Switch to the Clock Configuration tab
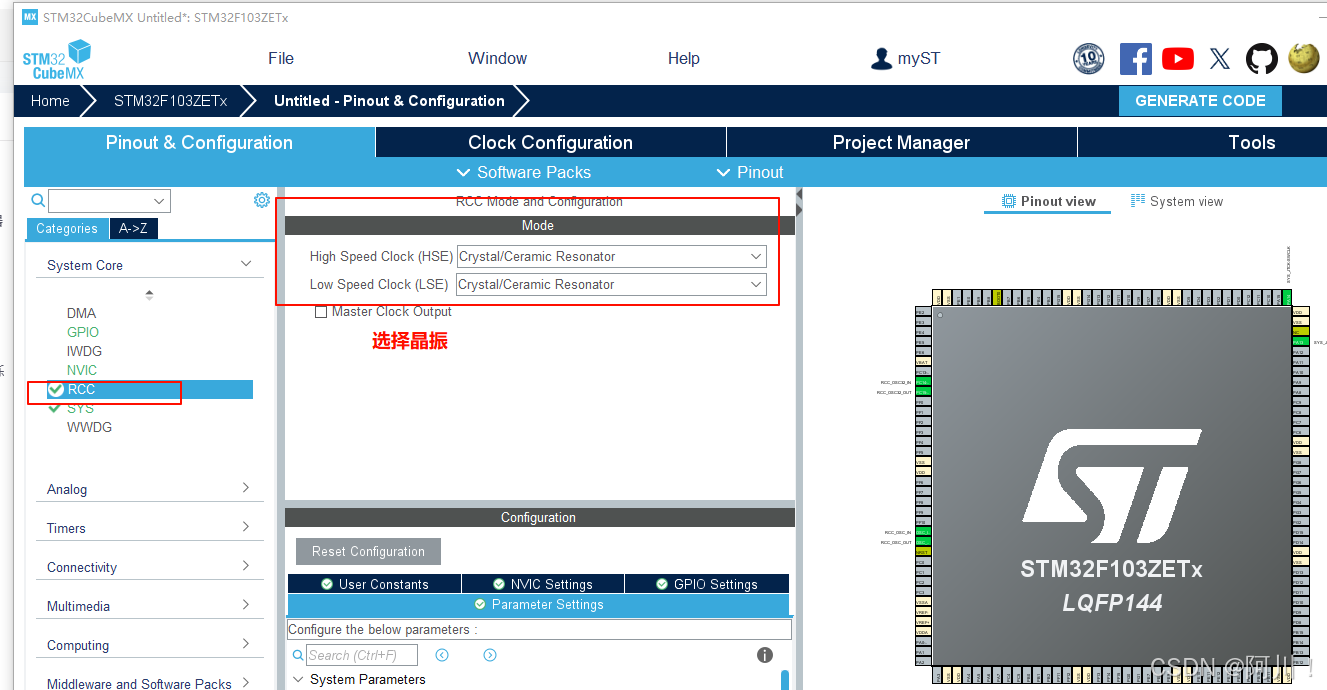Screen dimensions: 1327x690 (550, 142)
